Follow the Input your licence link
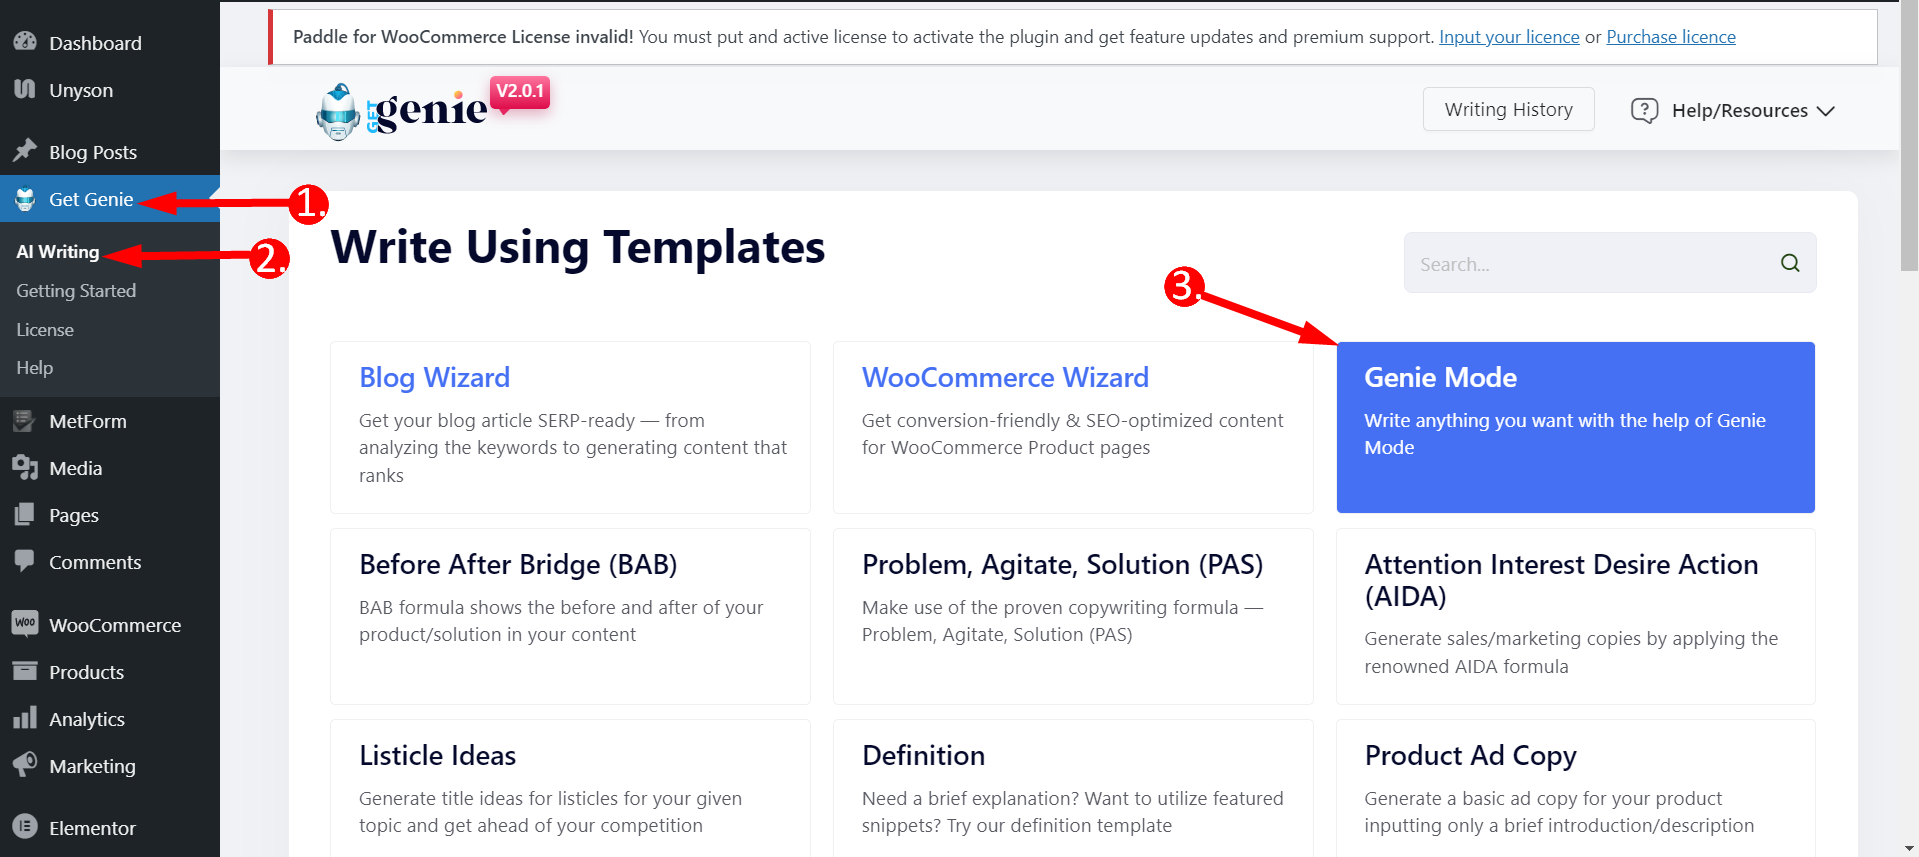The height and width of the screenshot is (857, 1919). tap(1509, 37)
